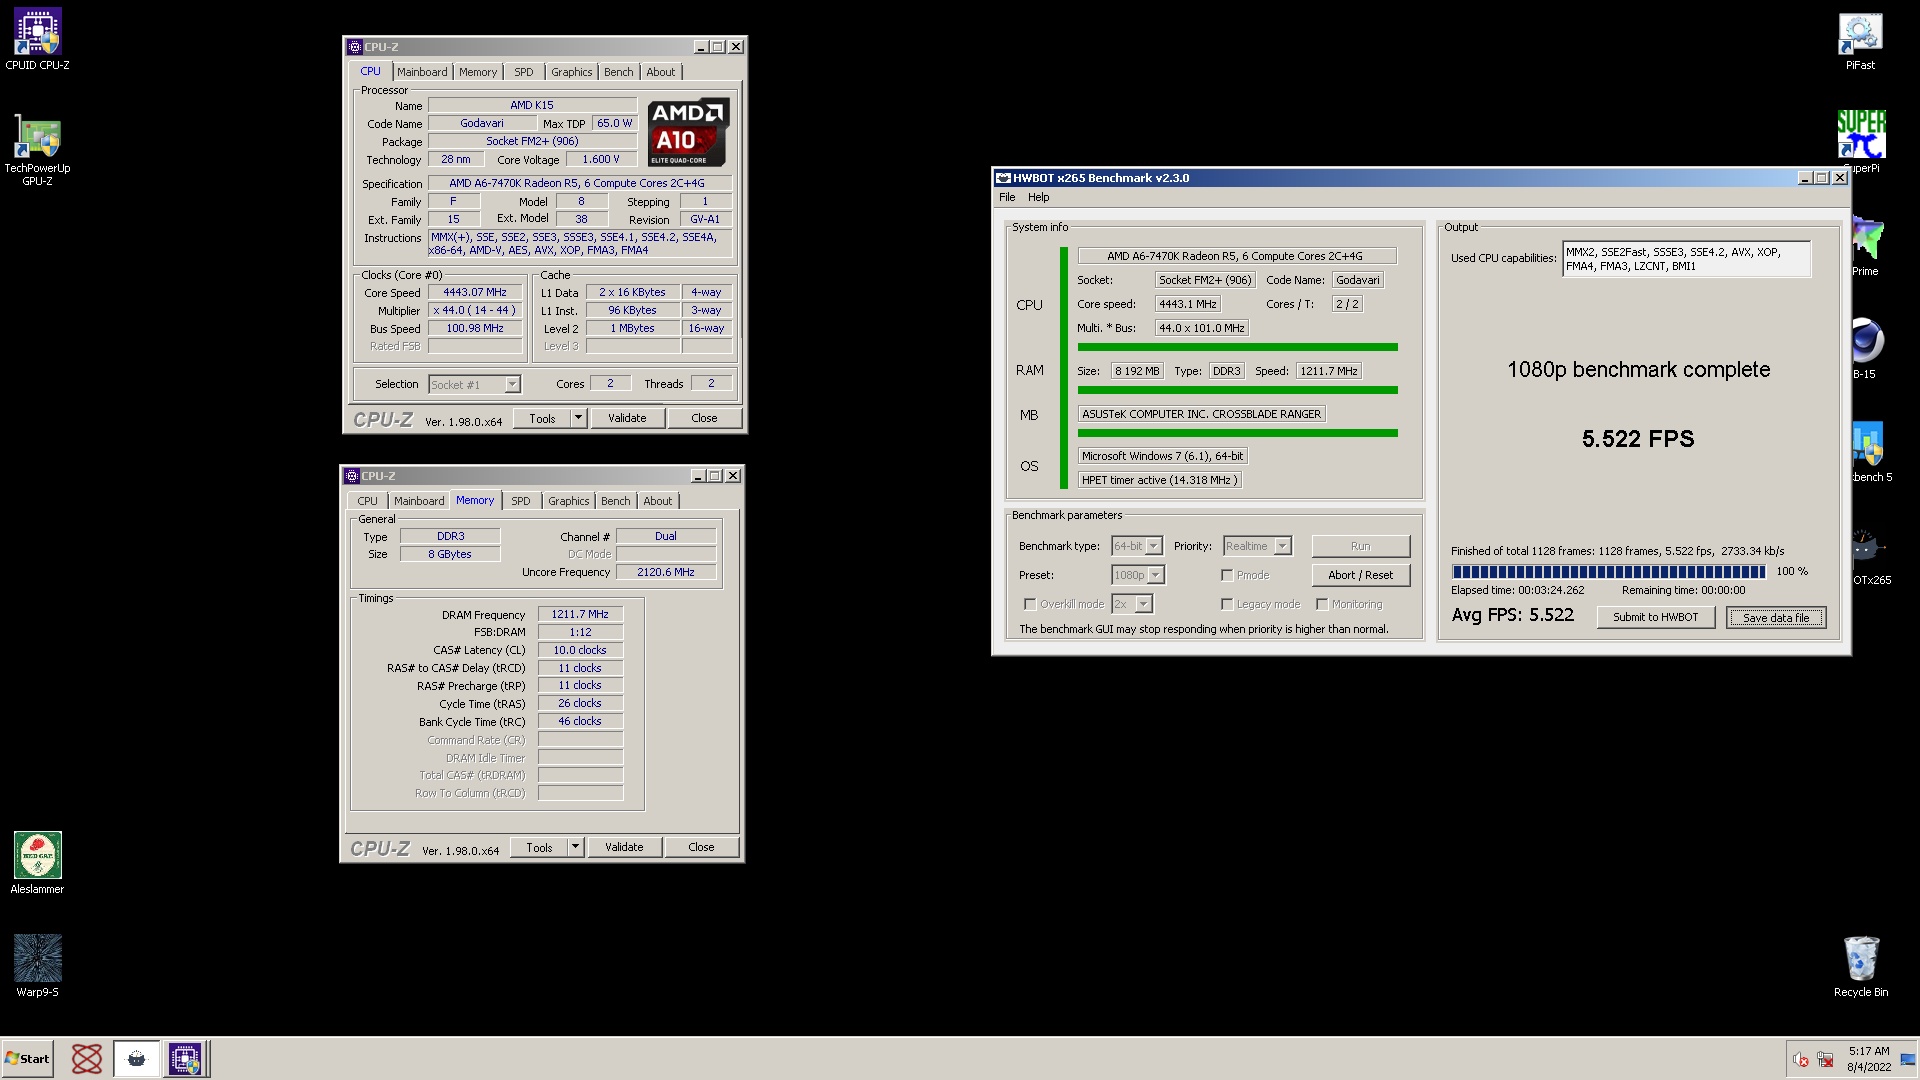This screenshot has height=1080, width=1920.
Task: Click the Save data file button
Action: click(1776, 617)
